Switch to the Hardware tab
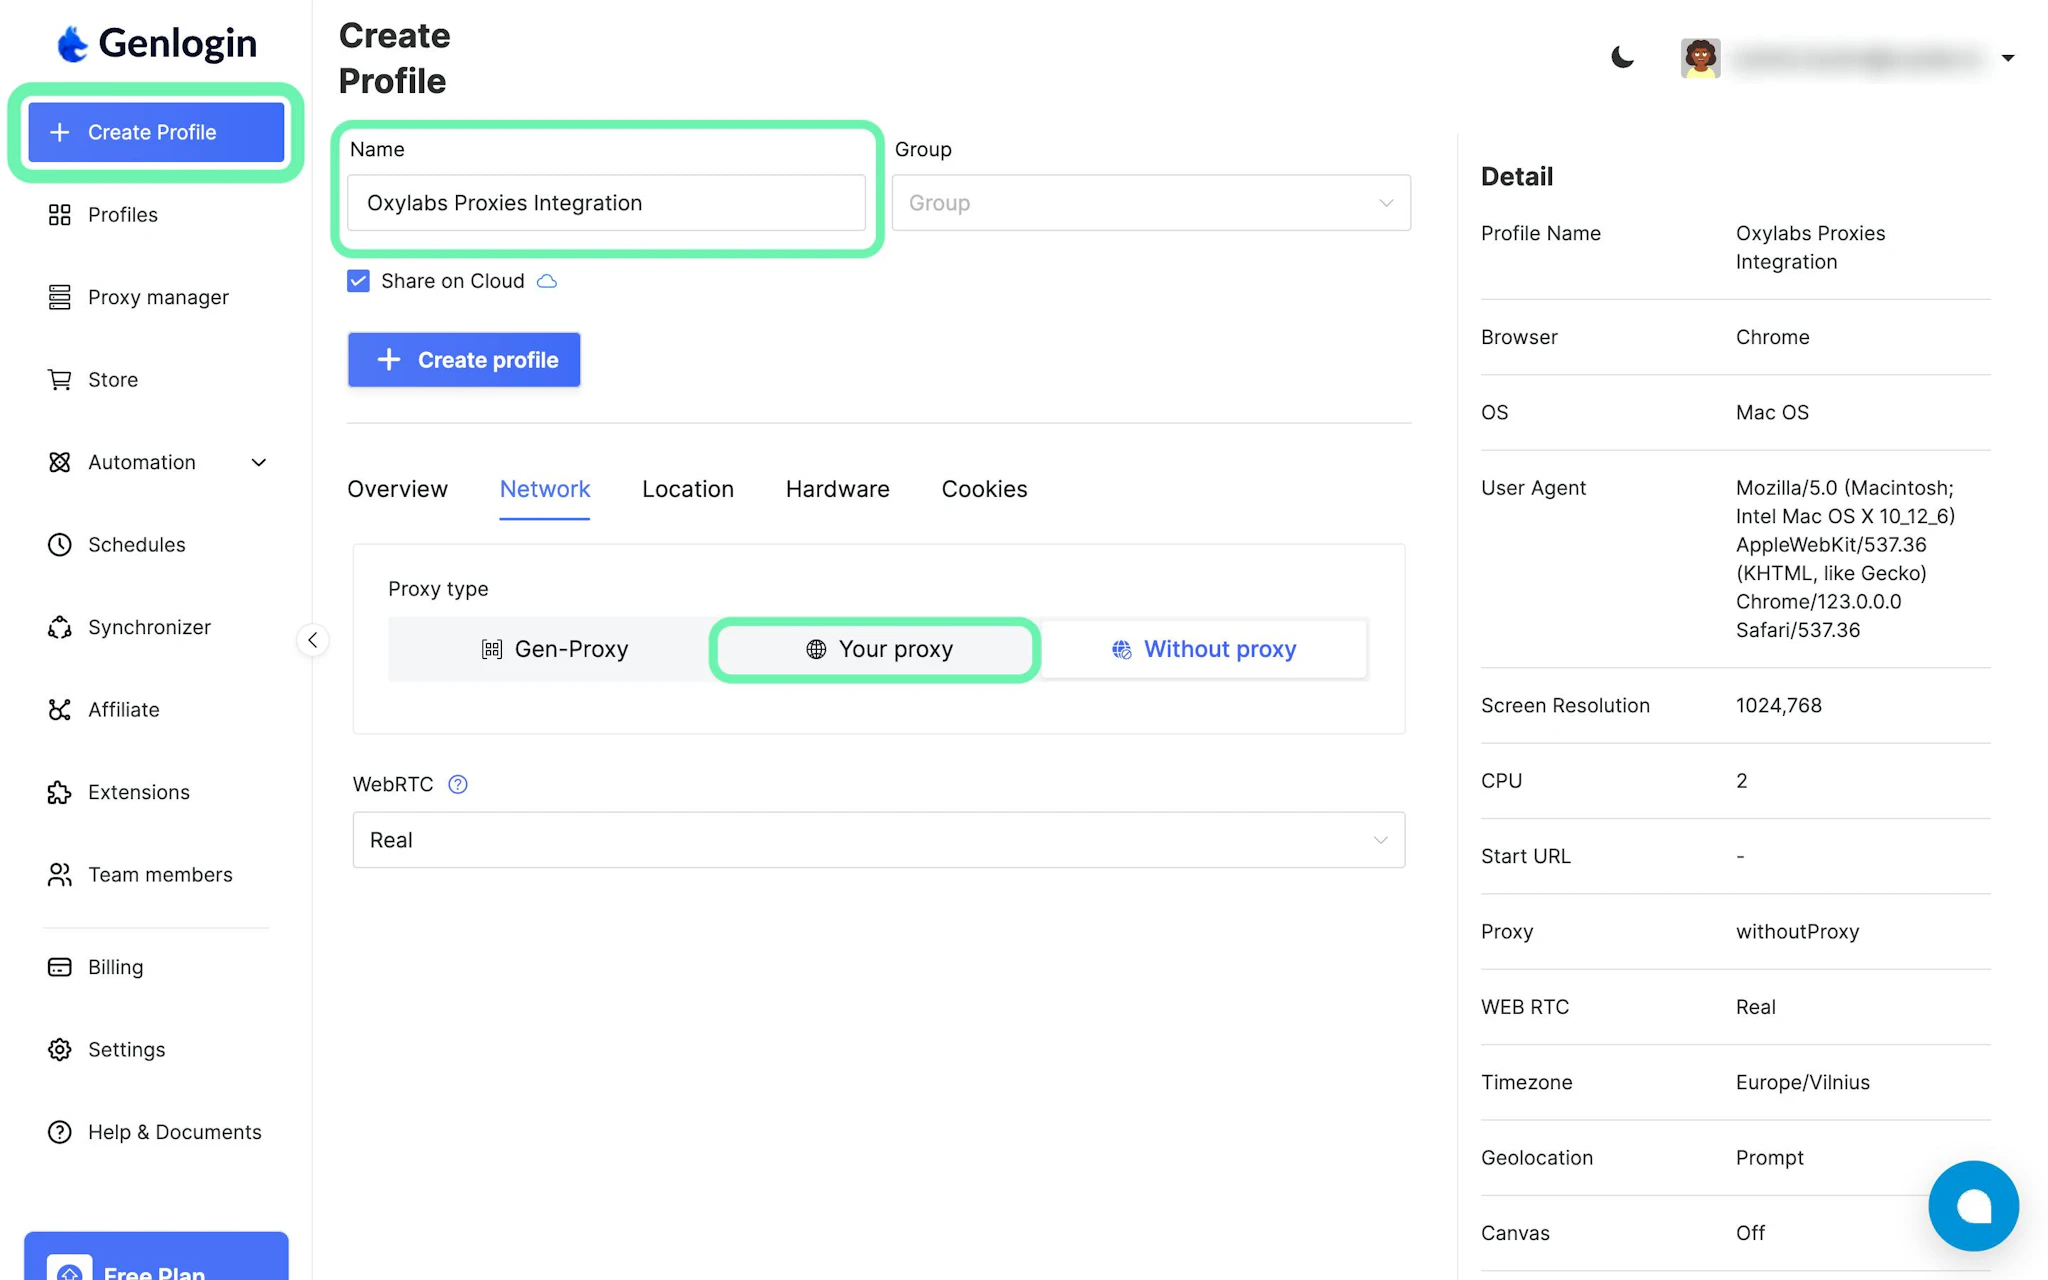This screenshot has height=1280, width=2048. pos(837,489)
